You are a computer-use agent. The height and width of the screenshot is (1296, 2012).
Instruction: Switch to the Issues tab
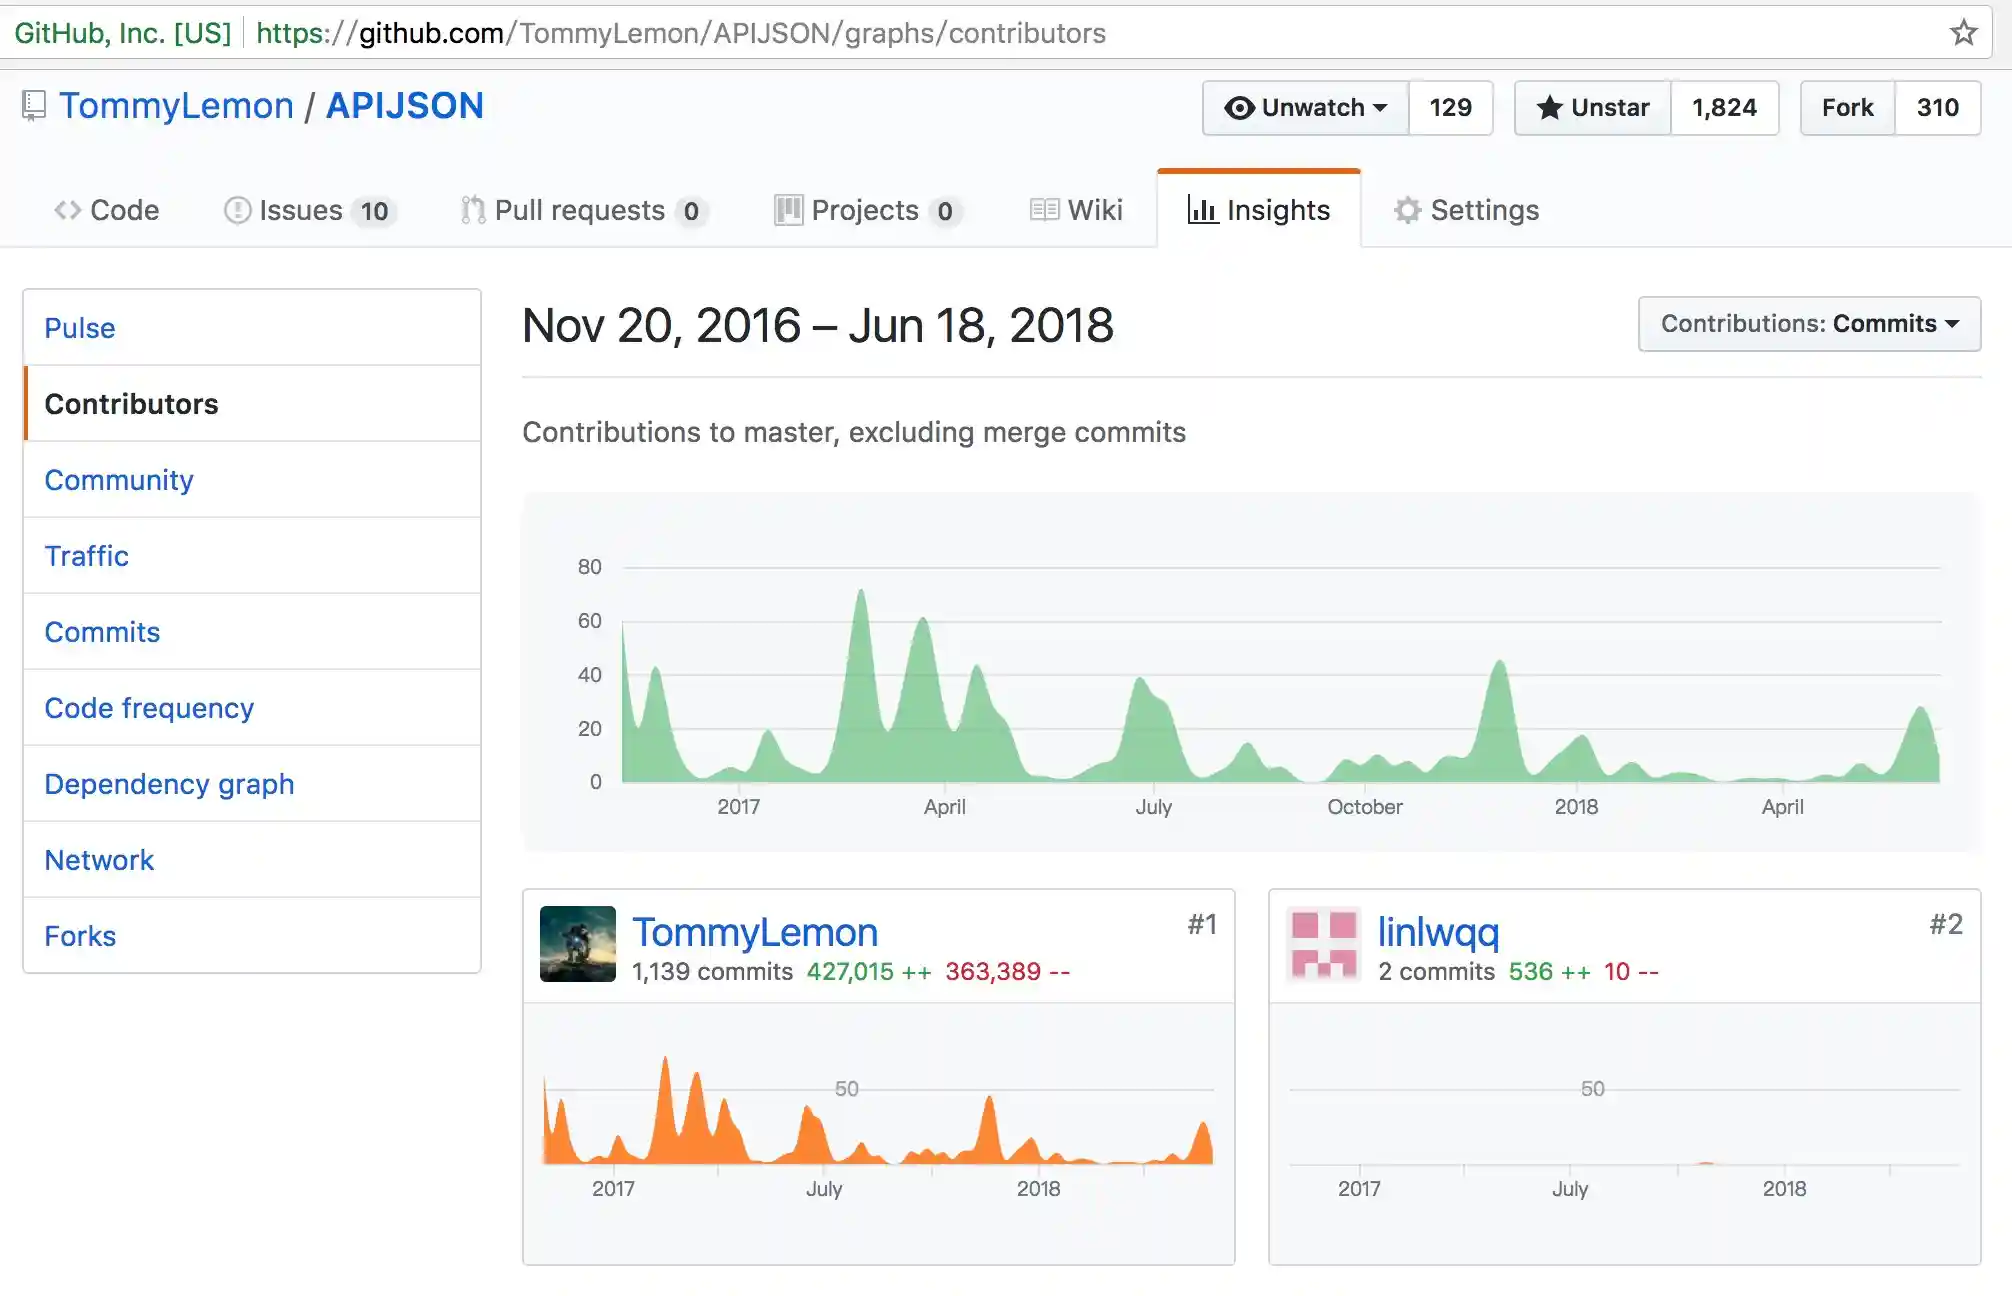pyautogui.click(x=310, y=210)
